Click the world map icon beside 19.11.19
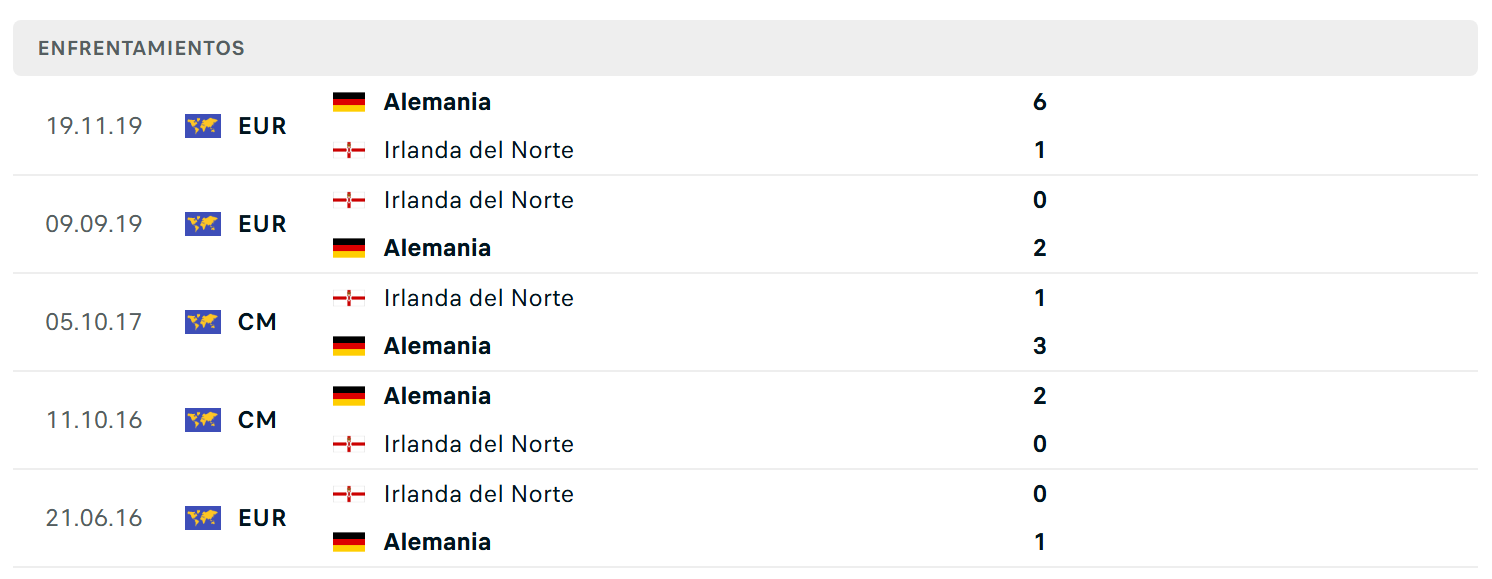This screenshot has width=1492, height=579. [203, 126]
